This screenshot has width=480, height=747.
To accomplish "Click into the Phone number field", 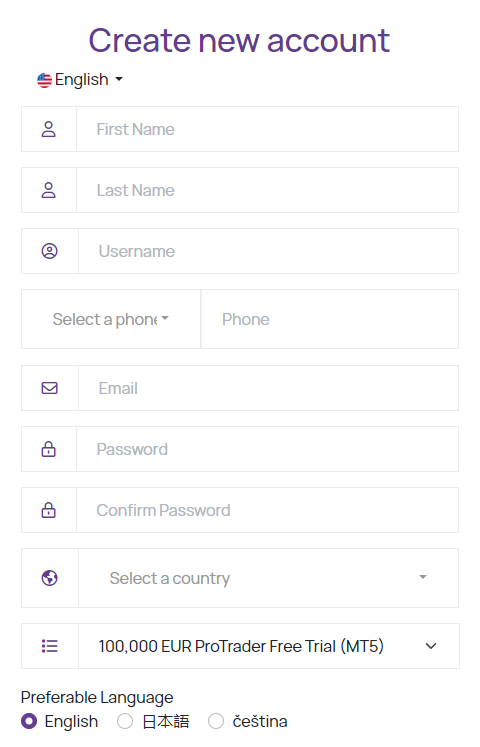I will [330, 319].
